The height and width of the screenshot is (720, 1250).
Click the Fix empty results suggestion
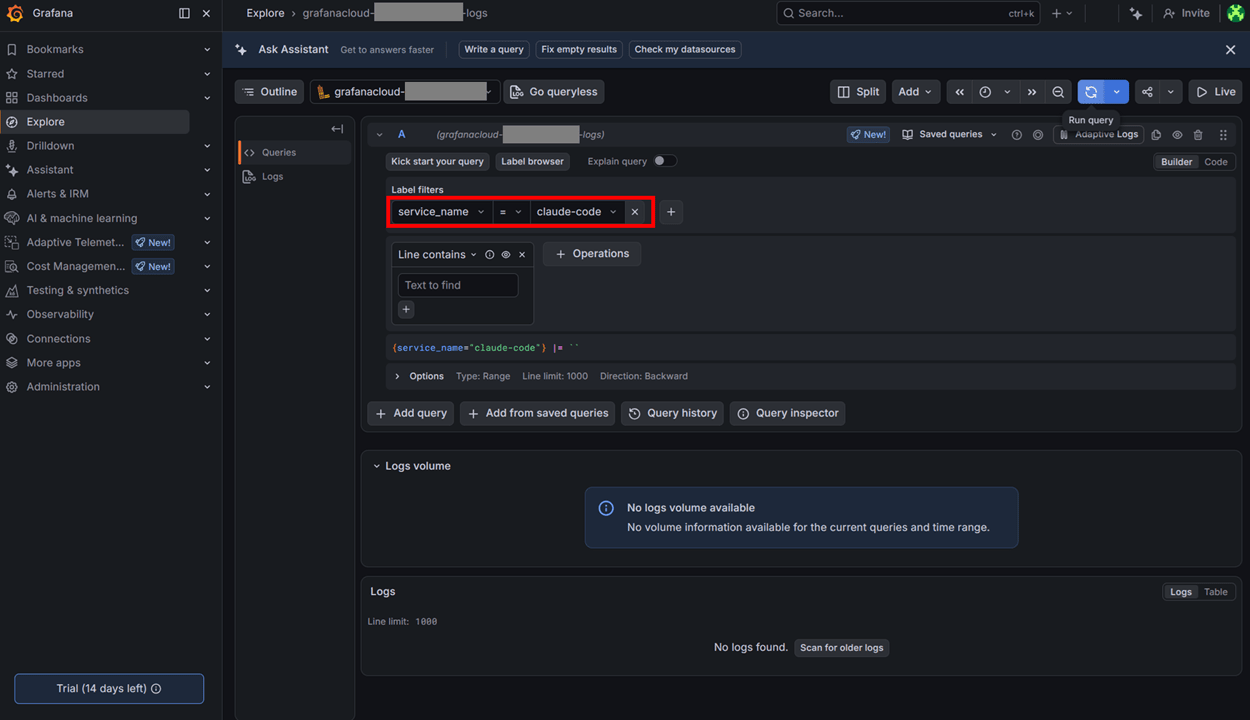(579, 49)
